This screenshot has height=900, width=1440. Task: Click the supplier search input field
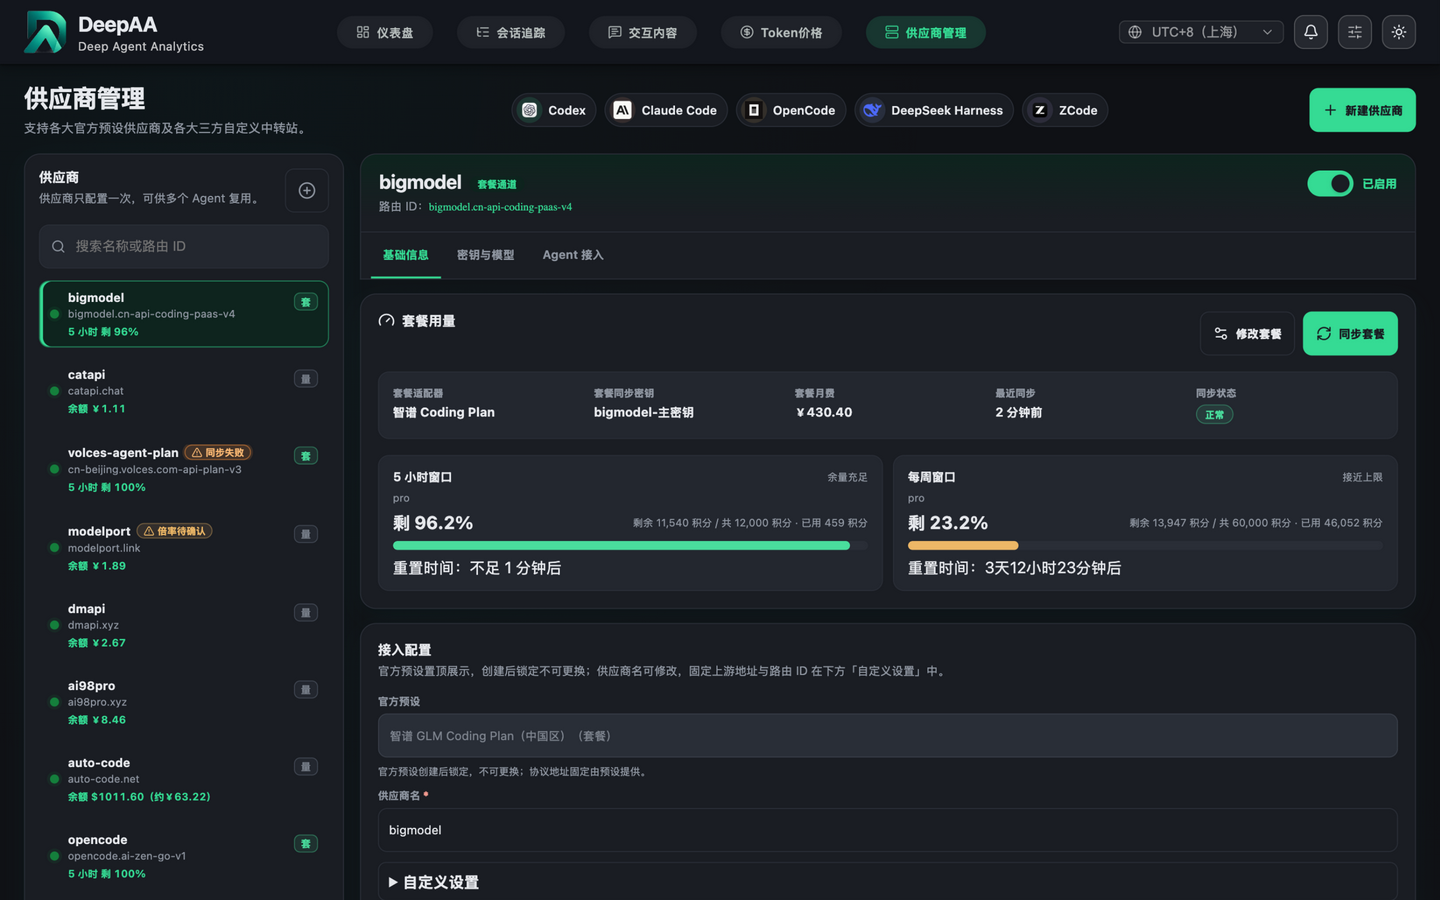click(x=184, y=246)
